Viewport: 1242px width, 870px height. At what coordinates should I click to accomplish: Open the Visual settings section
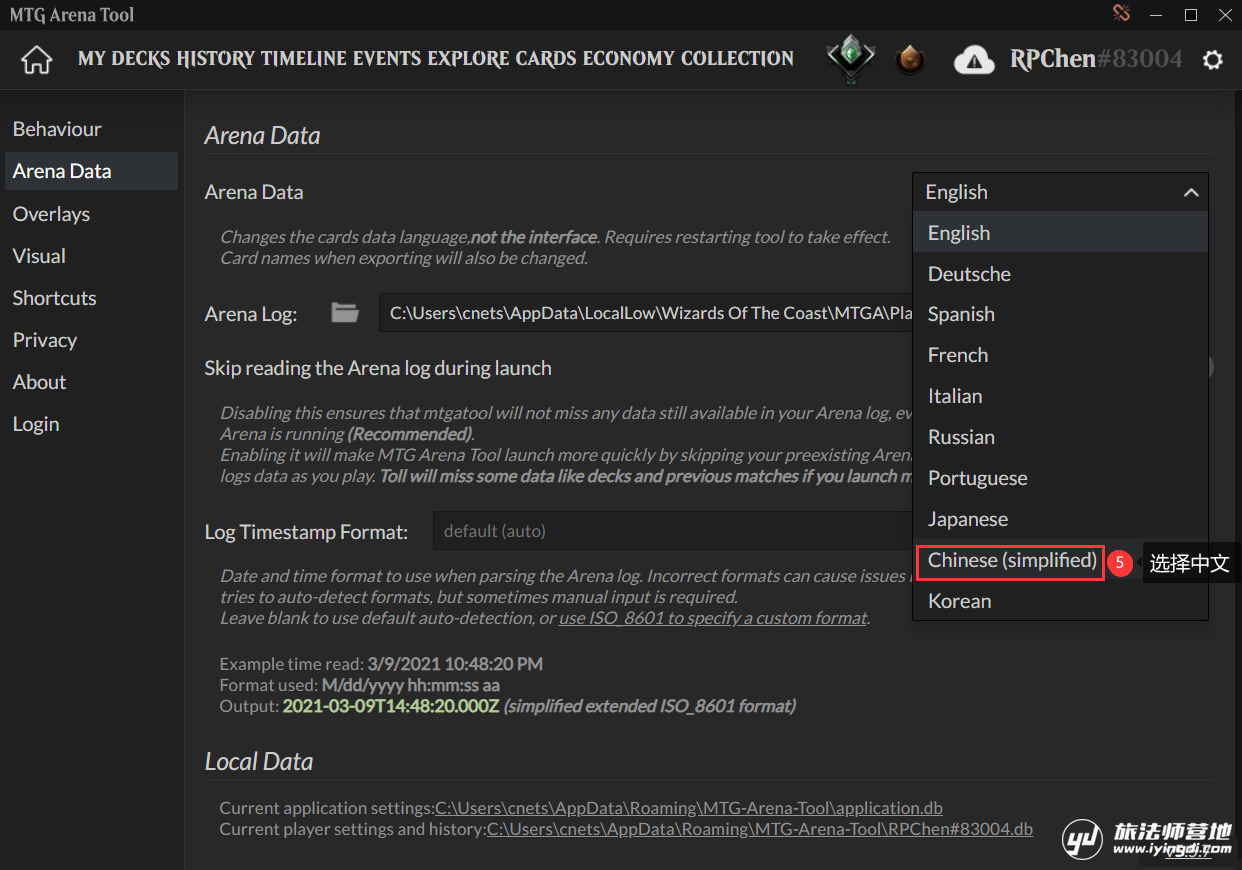coord(91,256)
